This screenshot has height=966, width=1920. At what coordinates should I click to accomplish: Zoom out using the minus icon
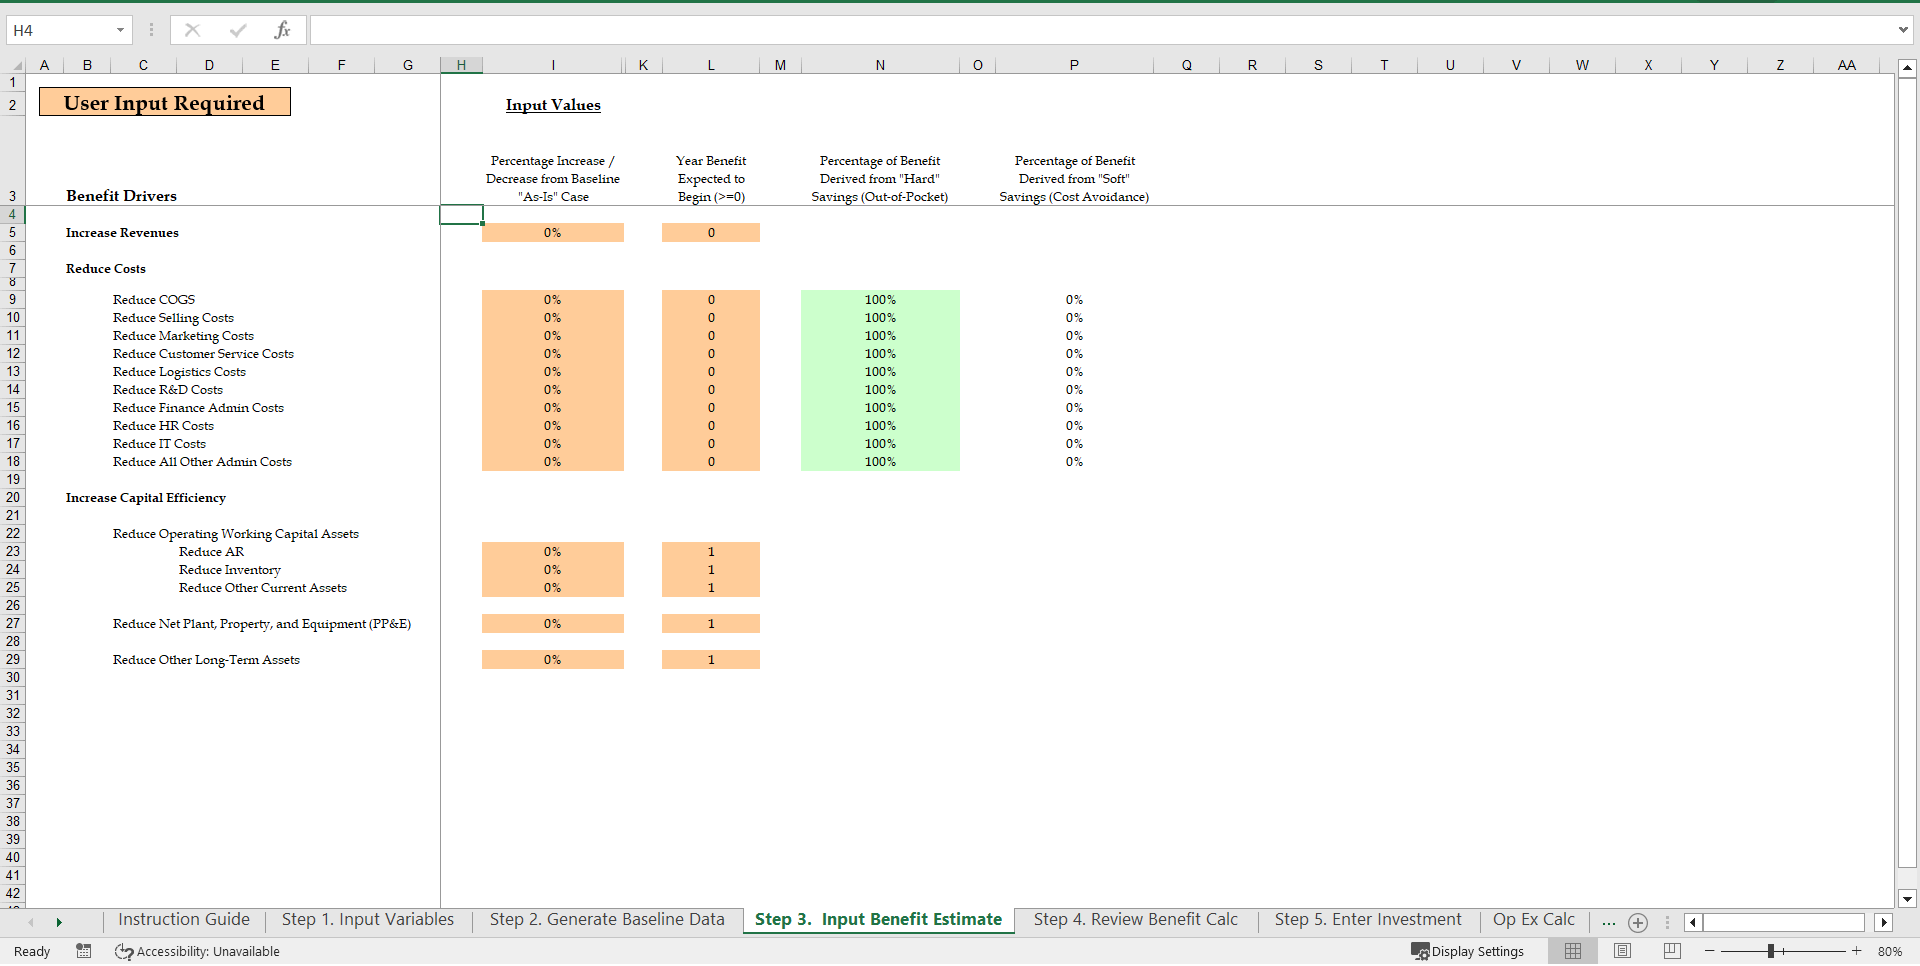(1709, 951)
